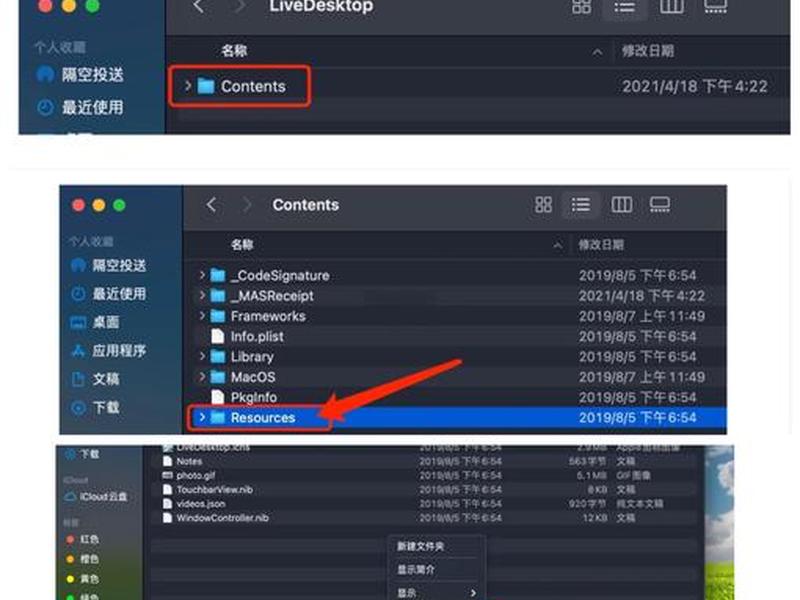Expand the _MASReceipt folder
The height and width of the screenshot is (600, 800).
[202, 295]
